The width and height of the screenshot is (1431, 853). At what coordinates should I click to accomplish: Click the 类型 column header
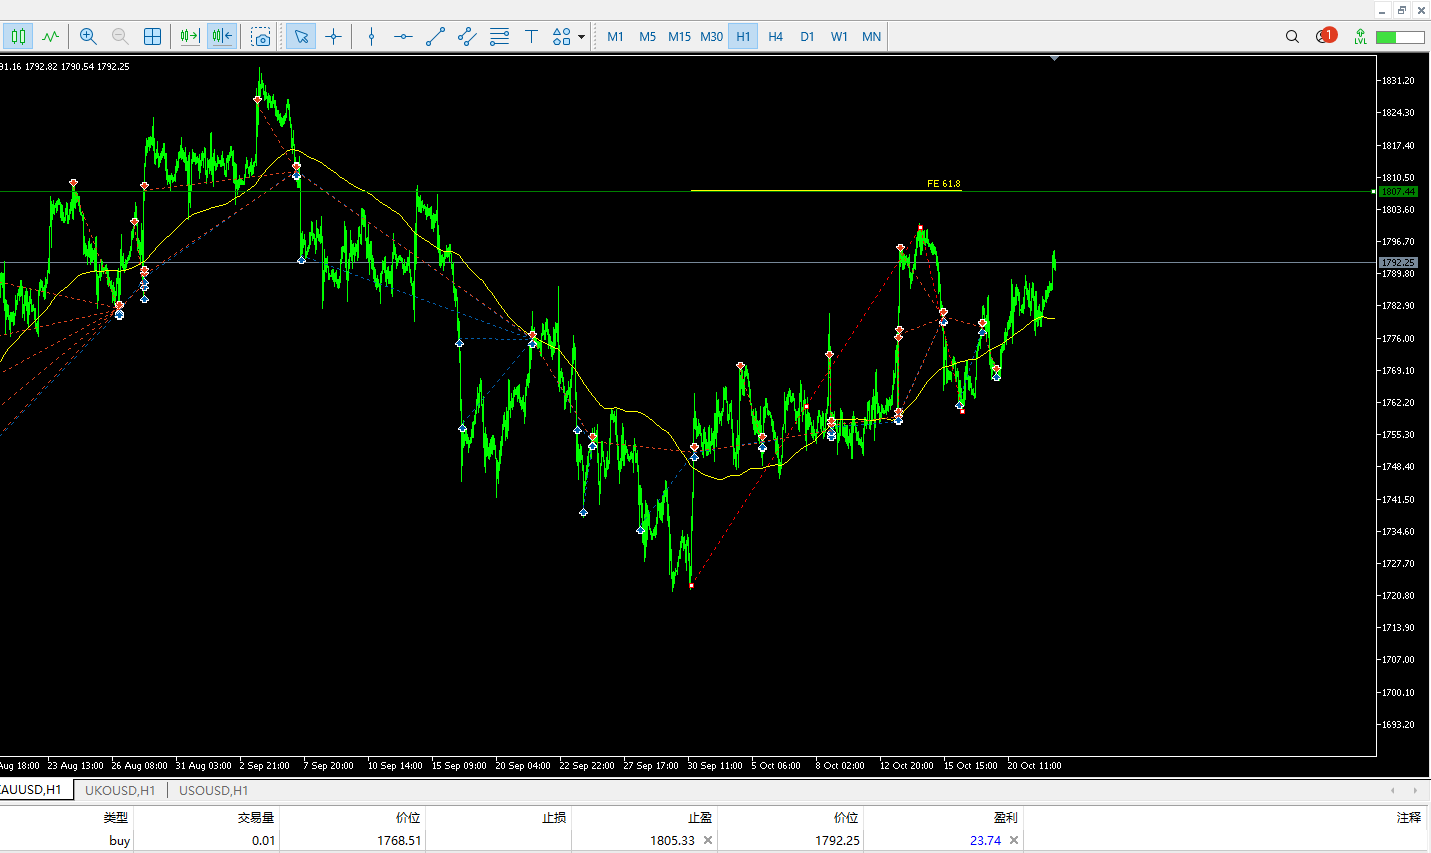tap(116, 818)
